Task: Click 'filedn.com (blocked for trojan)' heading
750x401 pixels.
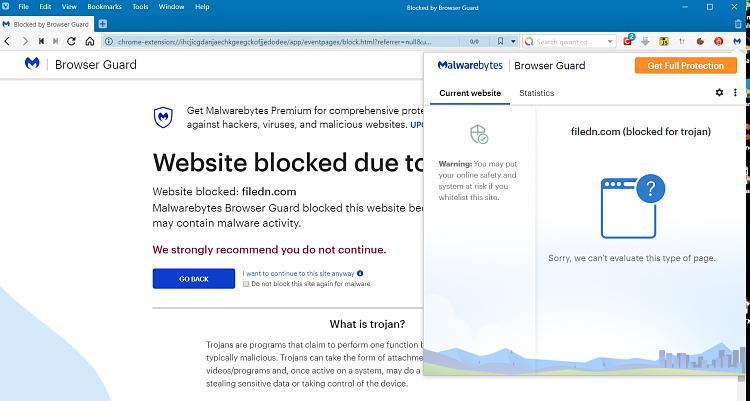Action: (640, 132)
